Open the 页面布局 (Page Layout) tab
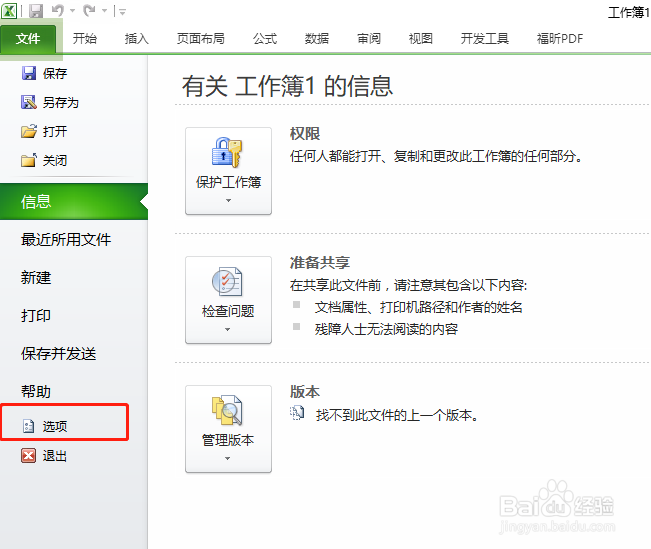 click(201, 39)
